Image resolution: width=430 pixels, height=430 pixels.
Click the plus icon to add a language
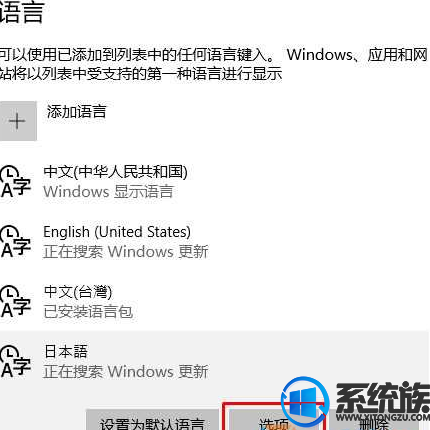click(x=18, y=121)
